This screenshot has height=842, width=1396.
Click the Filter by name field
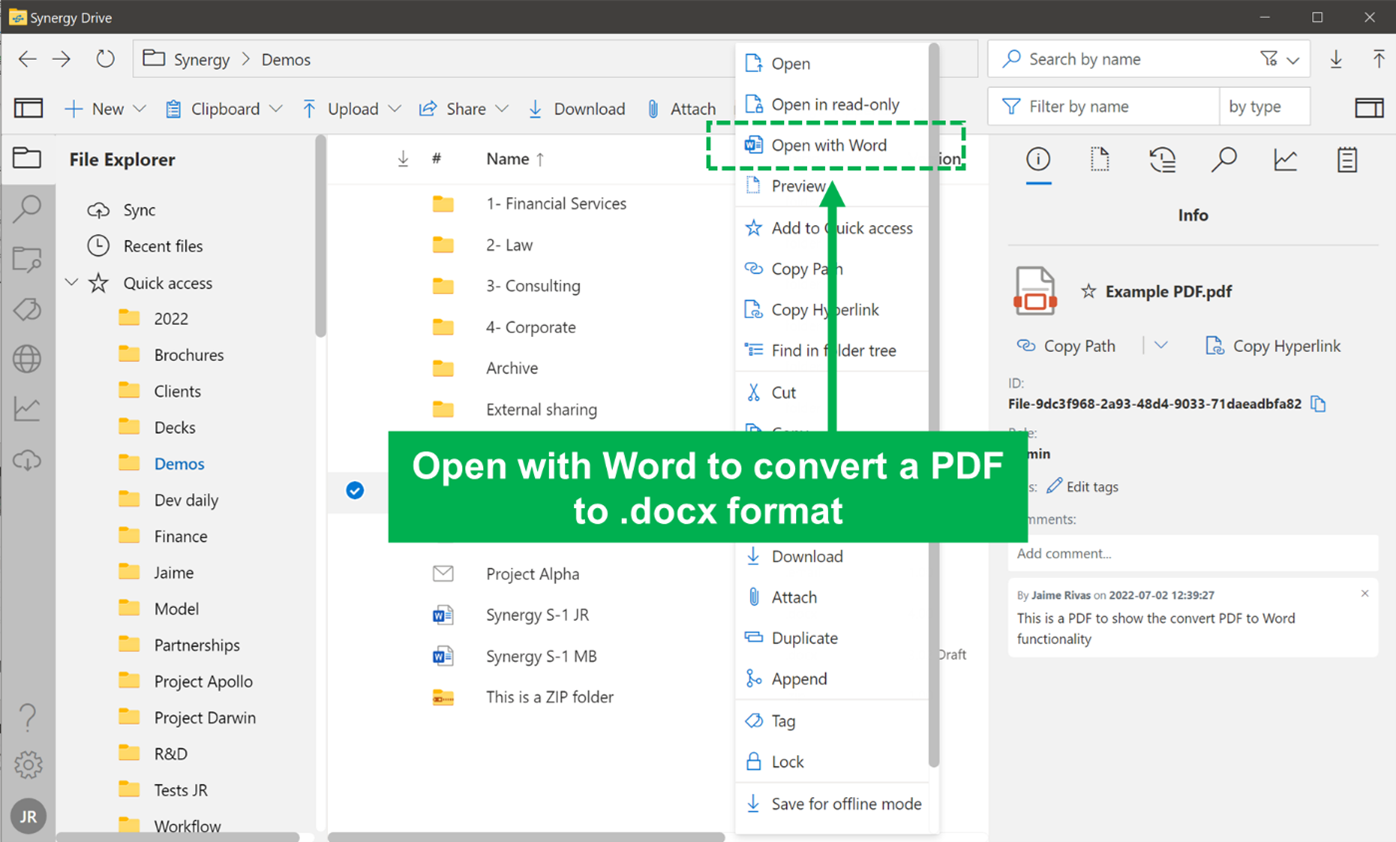(1103, 107)
